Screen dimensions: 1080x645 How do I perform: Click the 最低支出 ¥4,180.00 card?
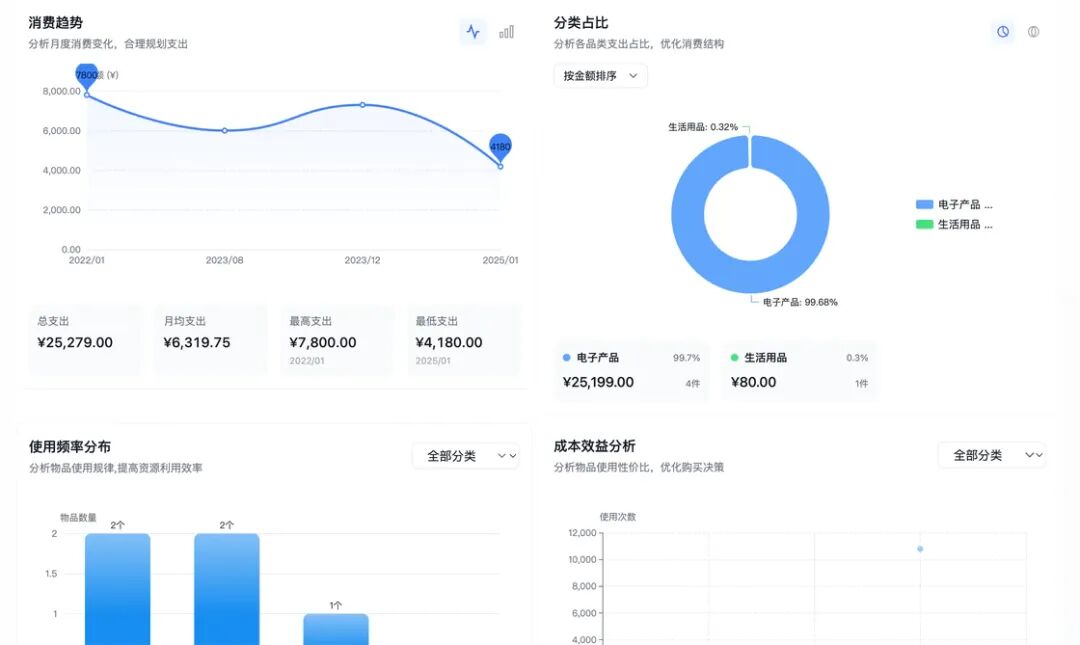click(x=464, y=340)
